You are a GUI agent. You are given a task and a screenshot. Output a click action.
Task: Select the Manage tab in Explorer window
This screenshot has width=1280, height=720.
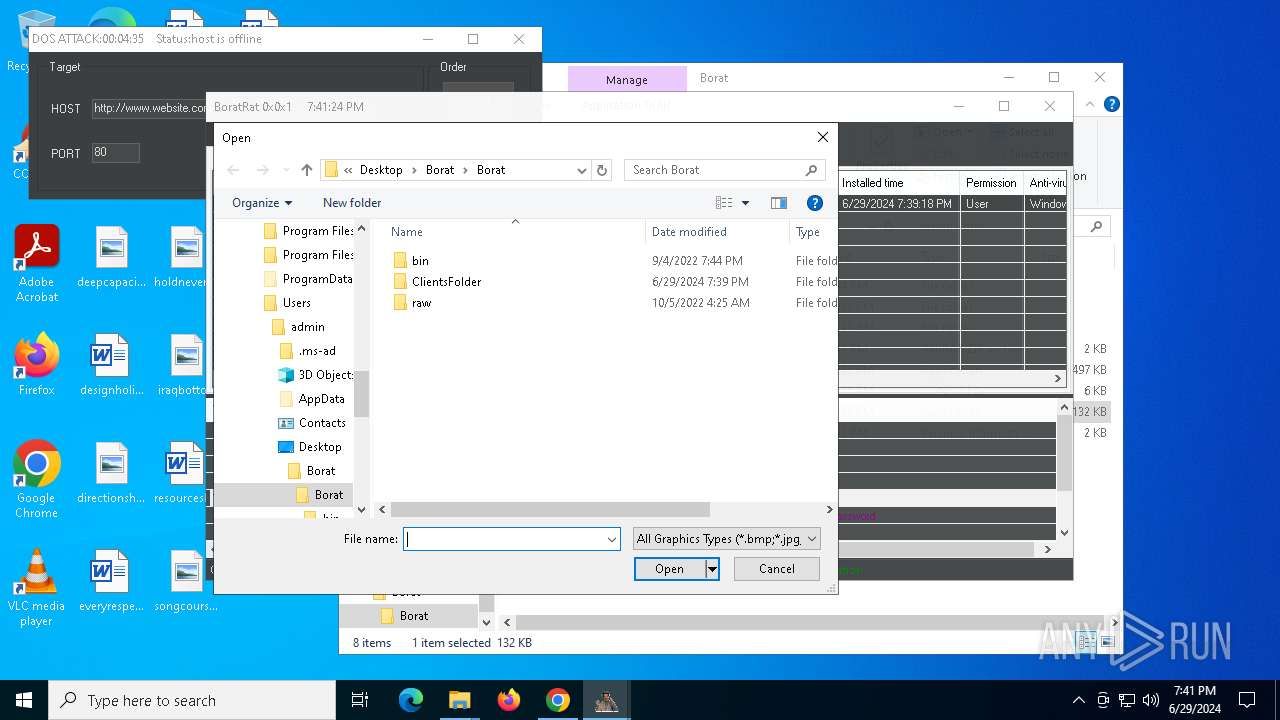click(627, 79)
